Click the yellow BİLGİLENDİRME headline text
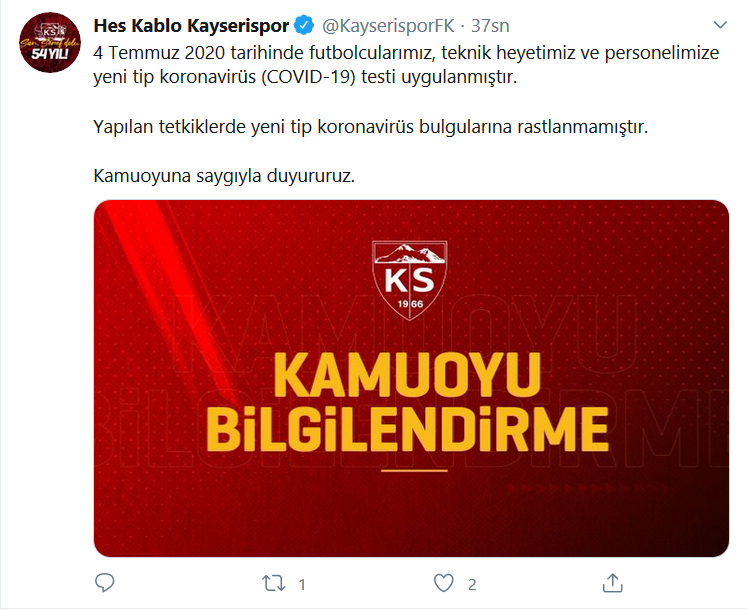 408,429
